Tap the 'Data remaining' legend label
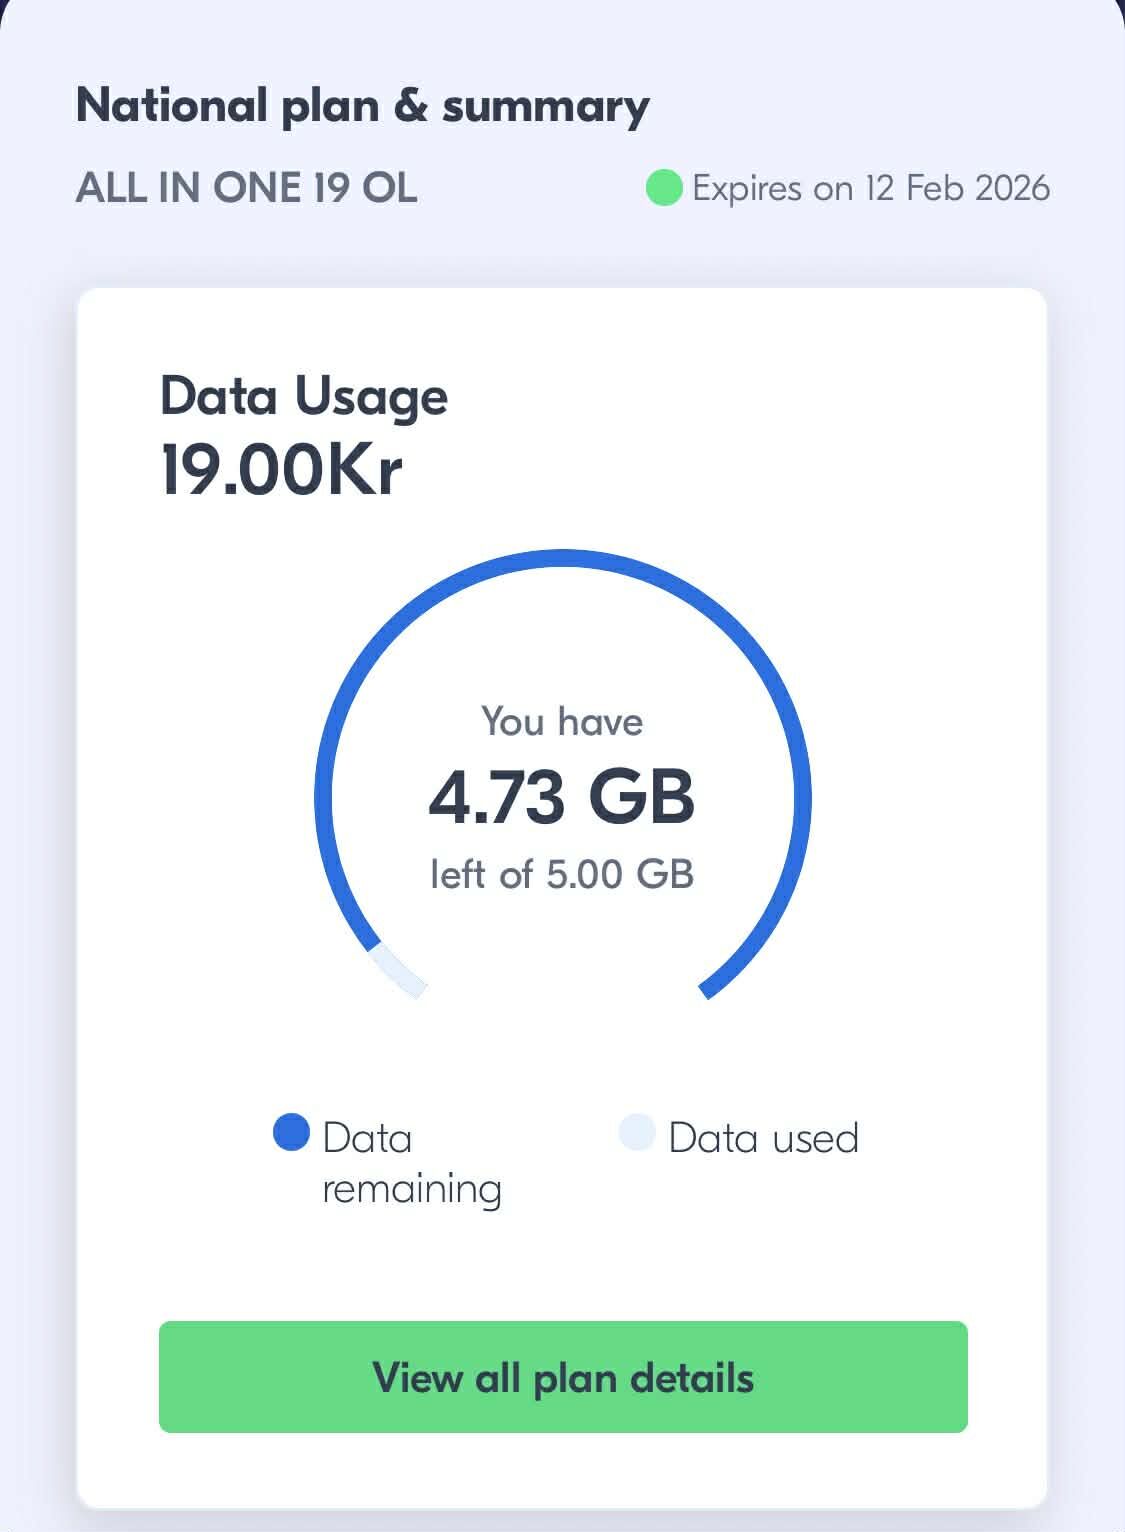The width and height of the screenshot is (1125, 1532). (x=411, y=1163)
